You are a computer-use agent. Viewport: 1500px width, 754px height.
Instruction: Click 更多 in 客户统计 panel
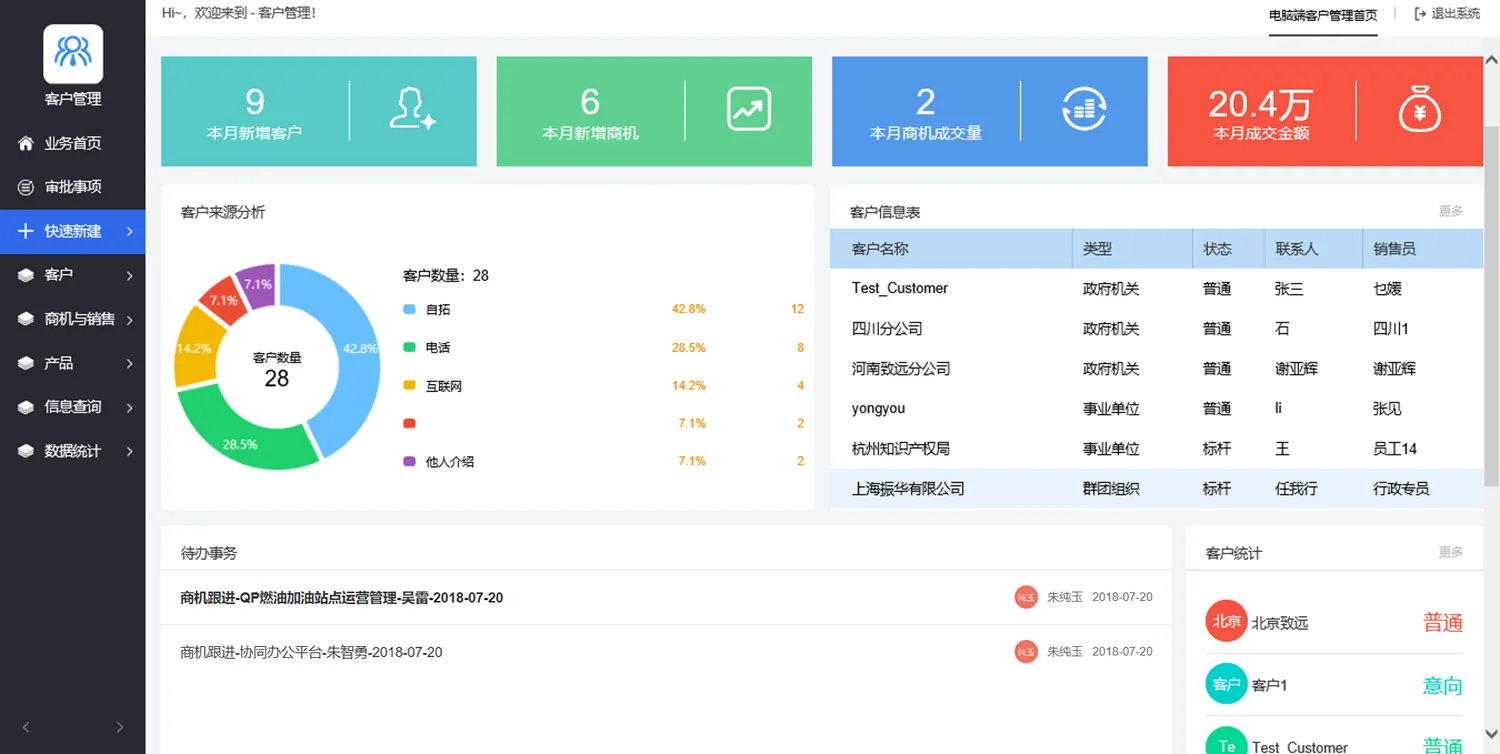pyautogui.click(x=1451, y=552)
